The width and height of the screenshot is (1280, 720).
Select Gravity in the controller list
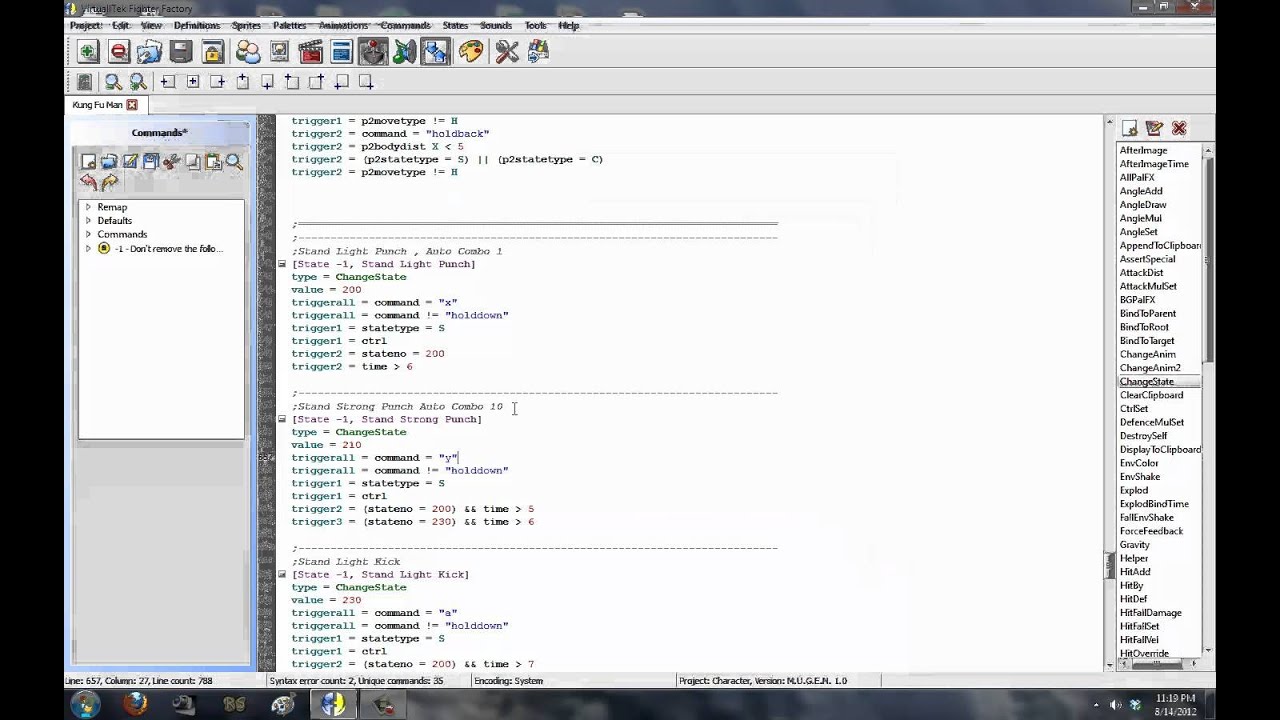tap(1135, 545)
